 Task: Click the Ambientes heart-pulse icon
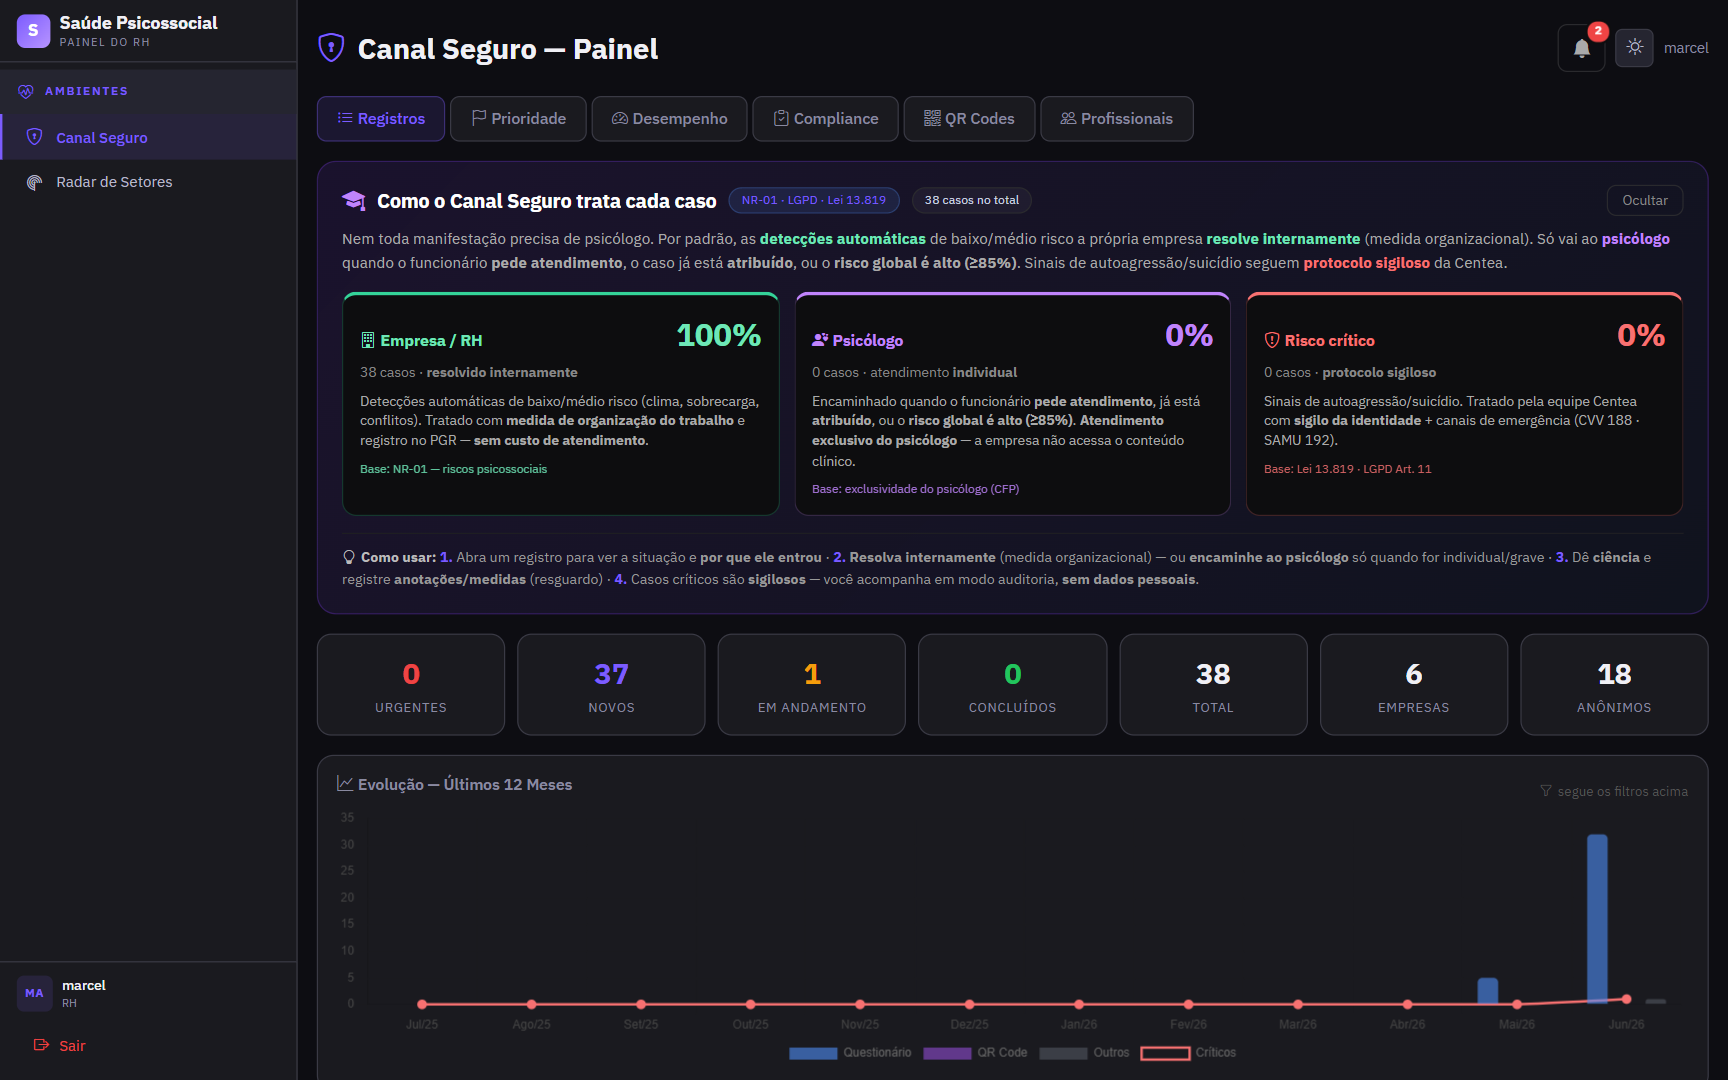(26, 91)
